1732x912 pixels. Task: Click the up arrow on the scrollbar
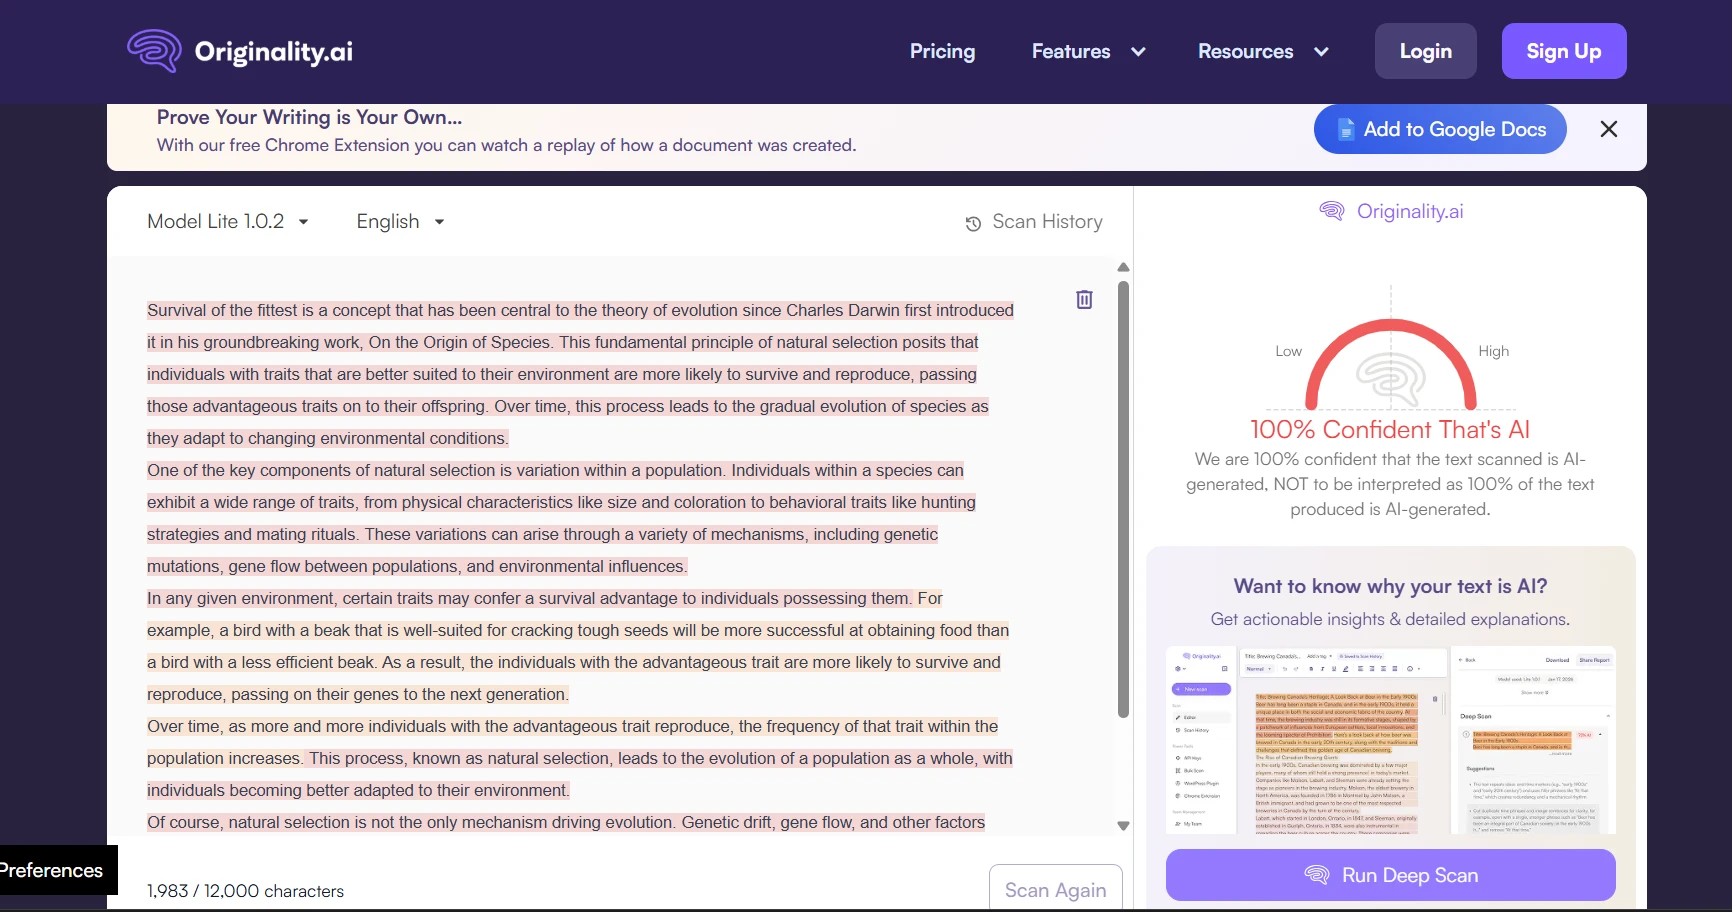[x=1123, y=267]
